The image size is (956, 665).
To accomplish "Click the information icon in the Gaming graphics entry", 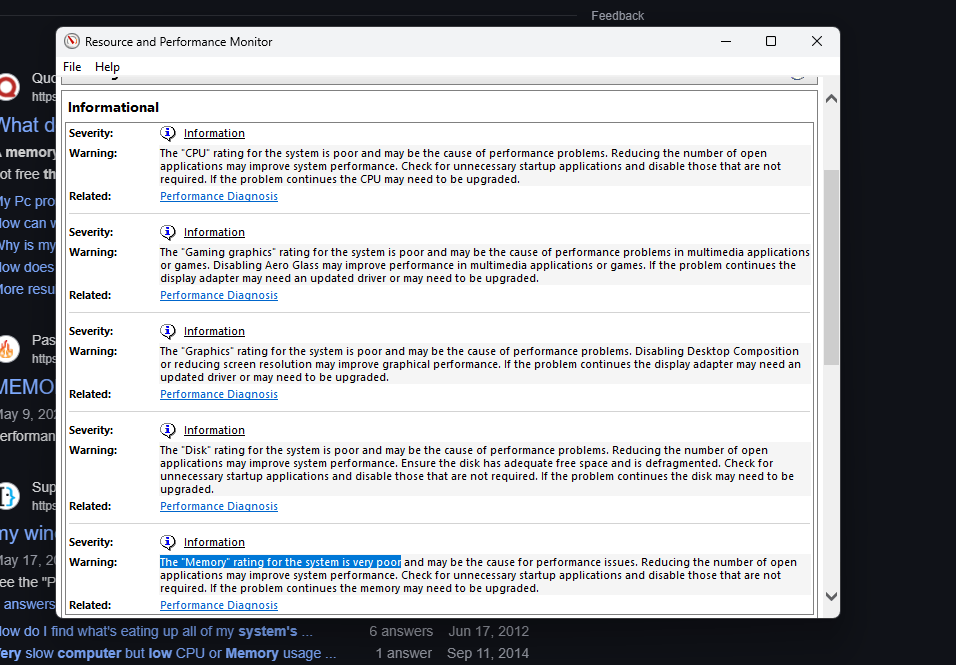I will [168, 232].
